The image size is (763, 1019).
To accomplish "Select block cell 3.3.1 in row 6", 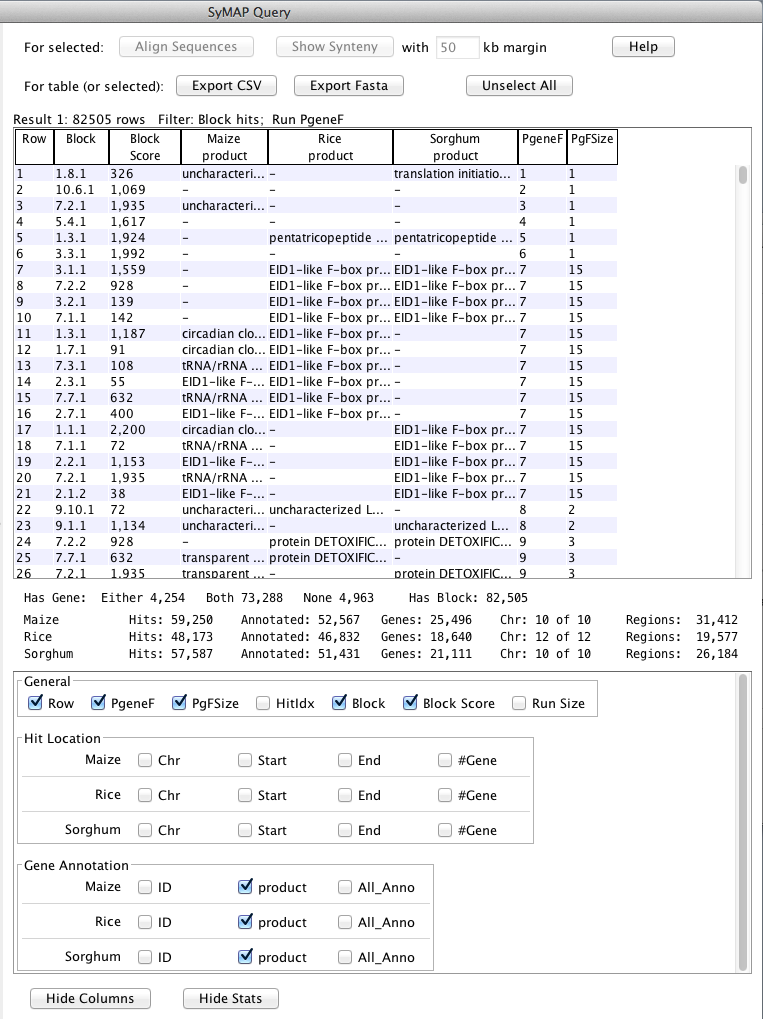I will pyautogui.click(x=81, y=253).
